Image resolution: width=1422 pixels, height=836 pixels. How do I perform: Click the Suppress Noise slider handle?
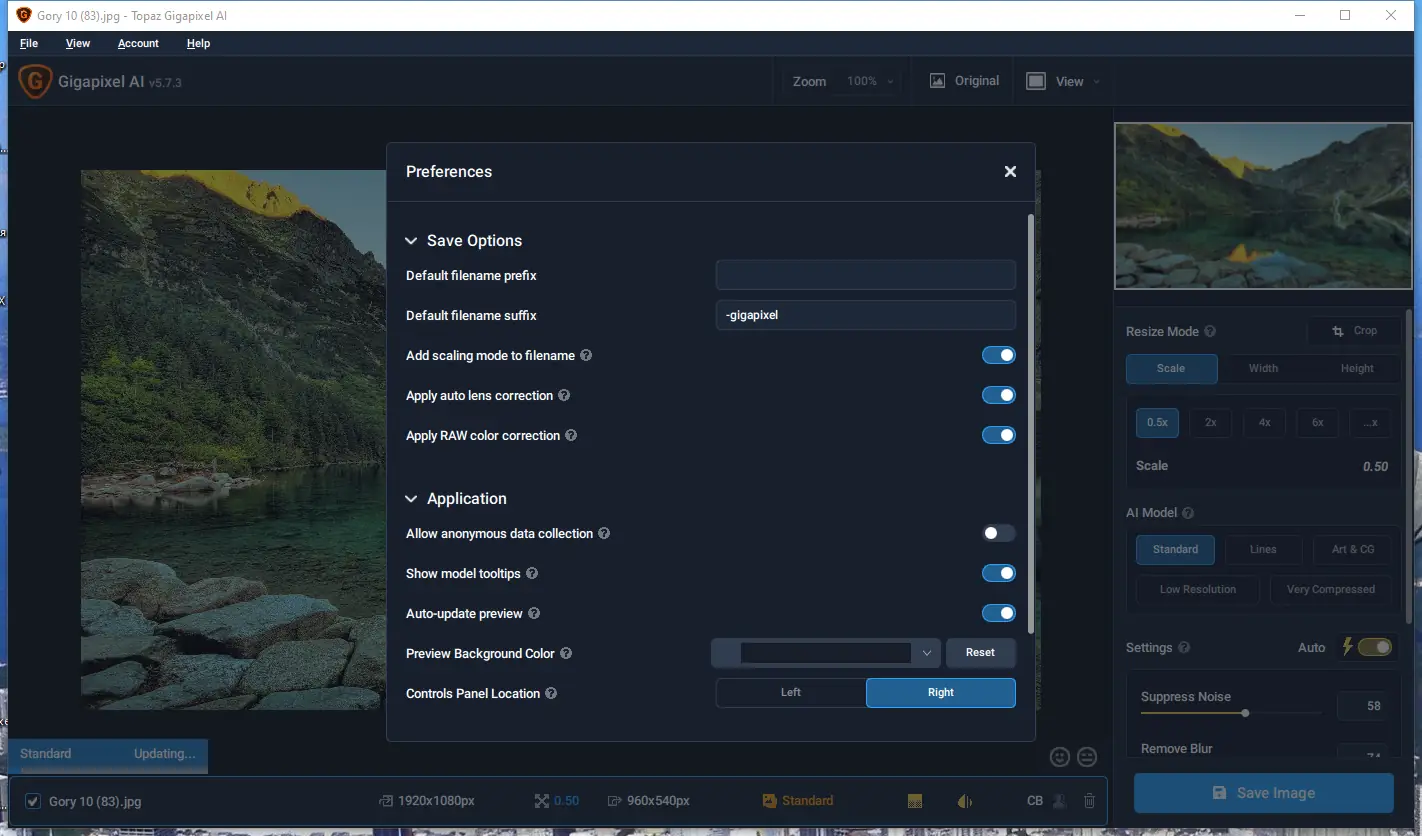tap(1245, 713)
